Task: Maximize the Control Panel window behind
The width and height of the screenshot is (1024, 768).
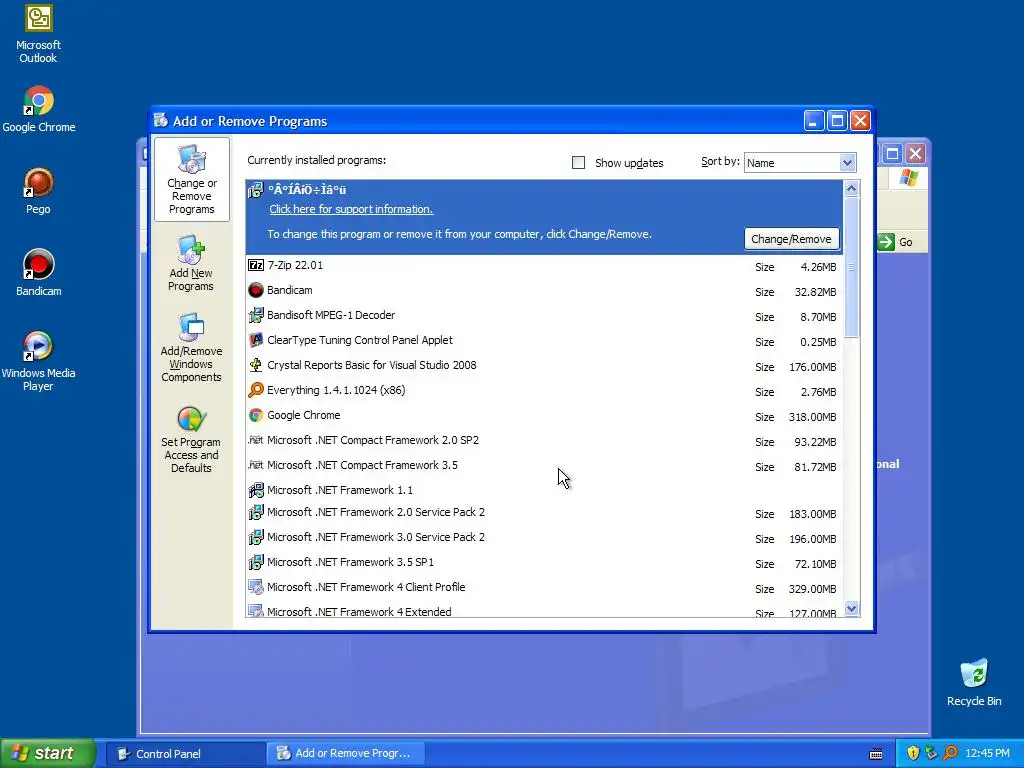Action: 893,153
